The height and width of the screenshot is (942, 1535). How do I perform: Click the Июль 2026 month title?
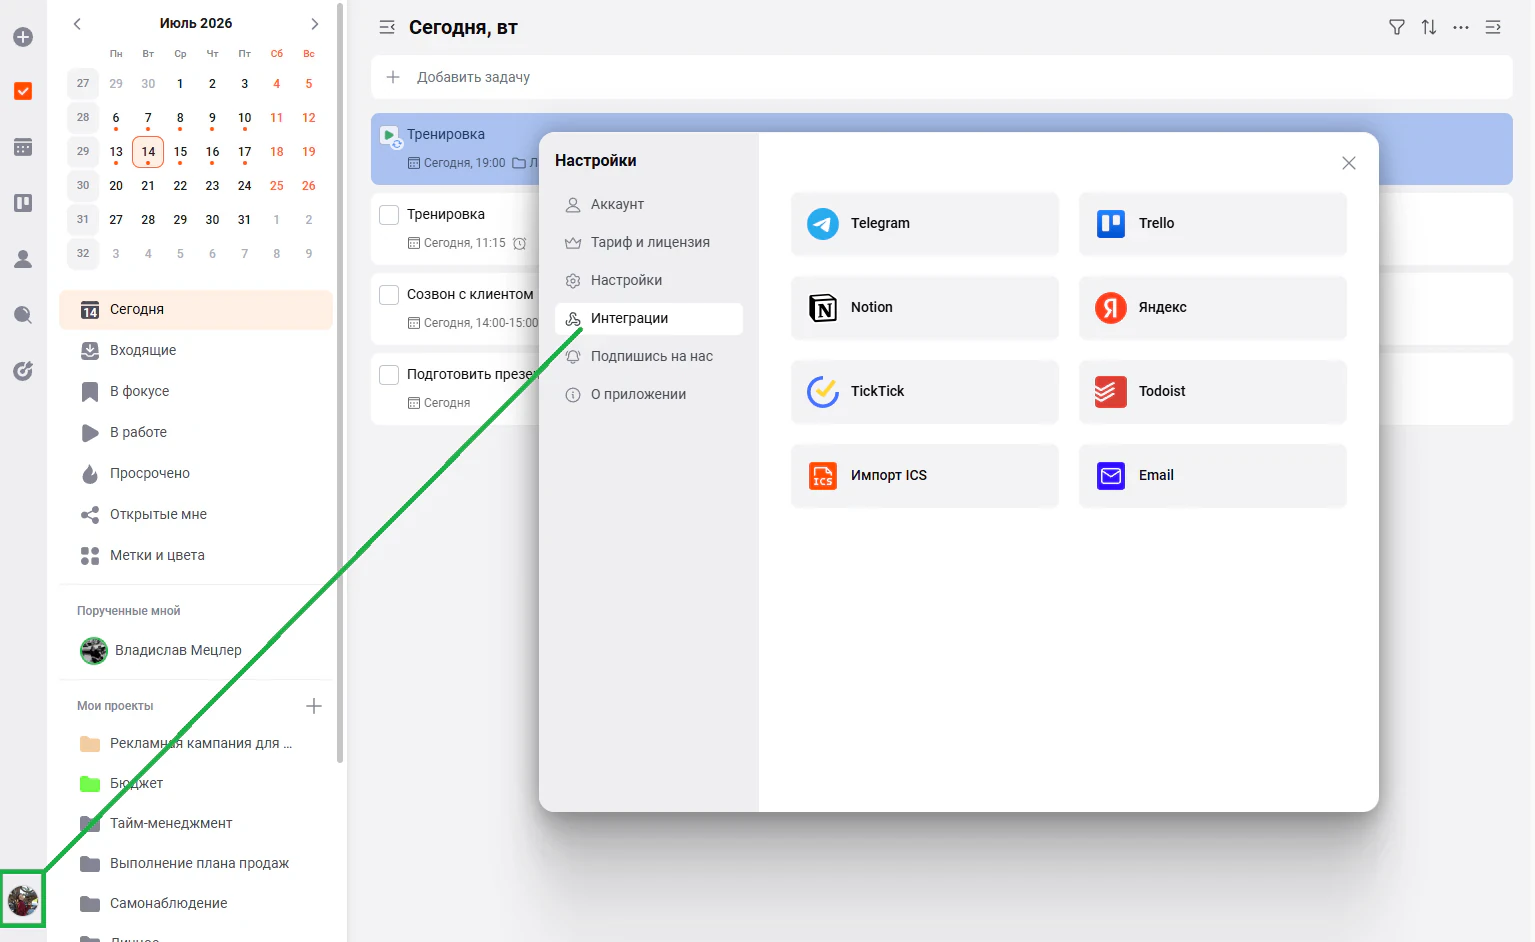click(x=196, y=23)
